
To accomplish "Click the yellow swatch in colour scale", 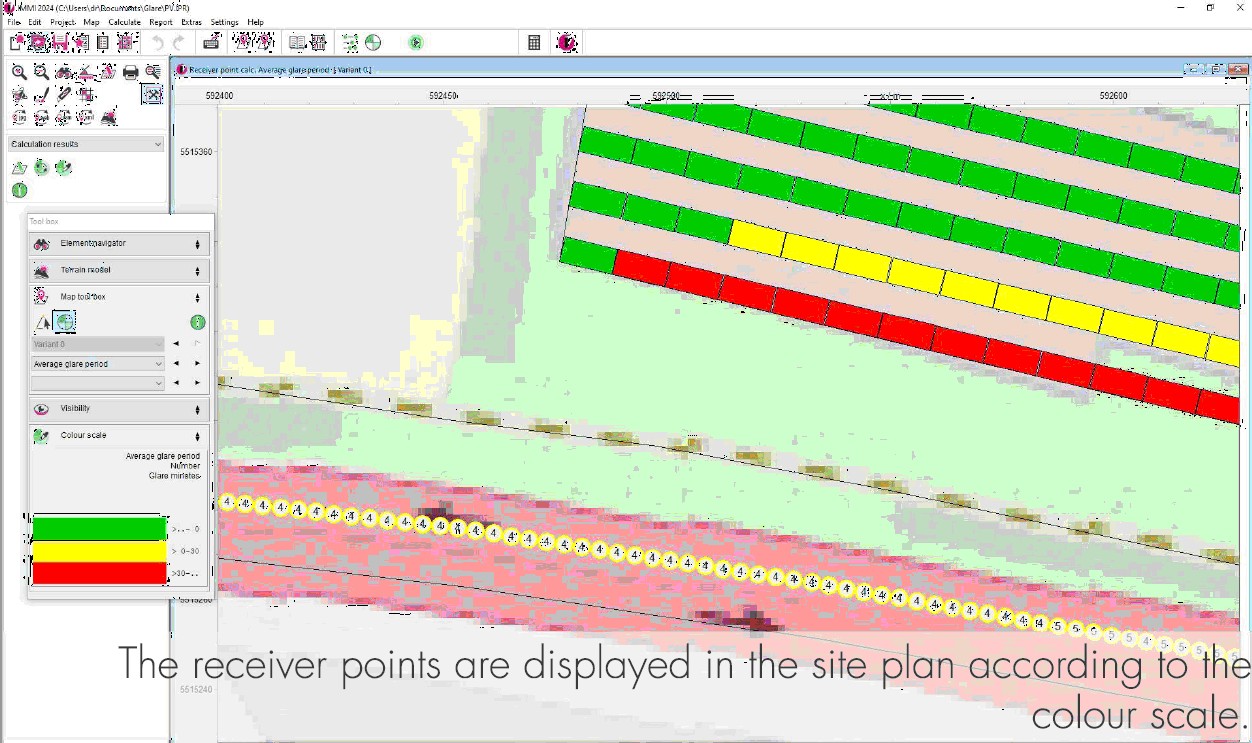I will (99, 551).
